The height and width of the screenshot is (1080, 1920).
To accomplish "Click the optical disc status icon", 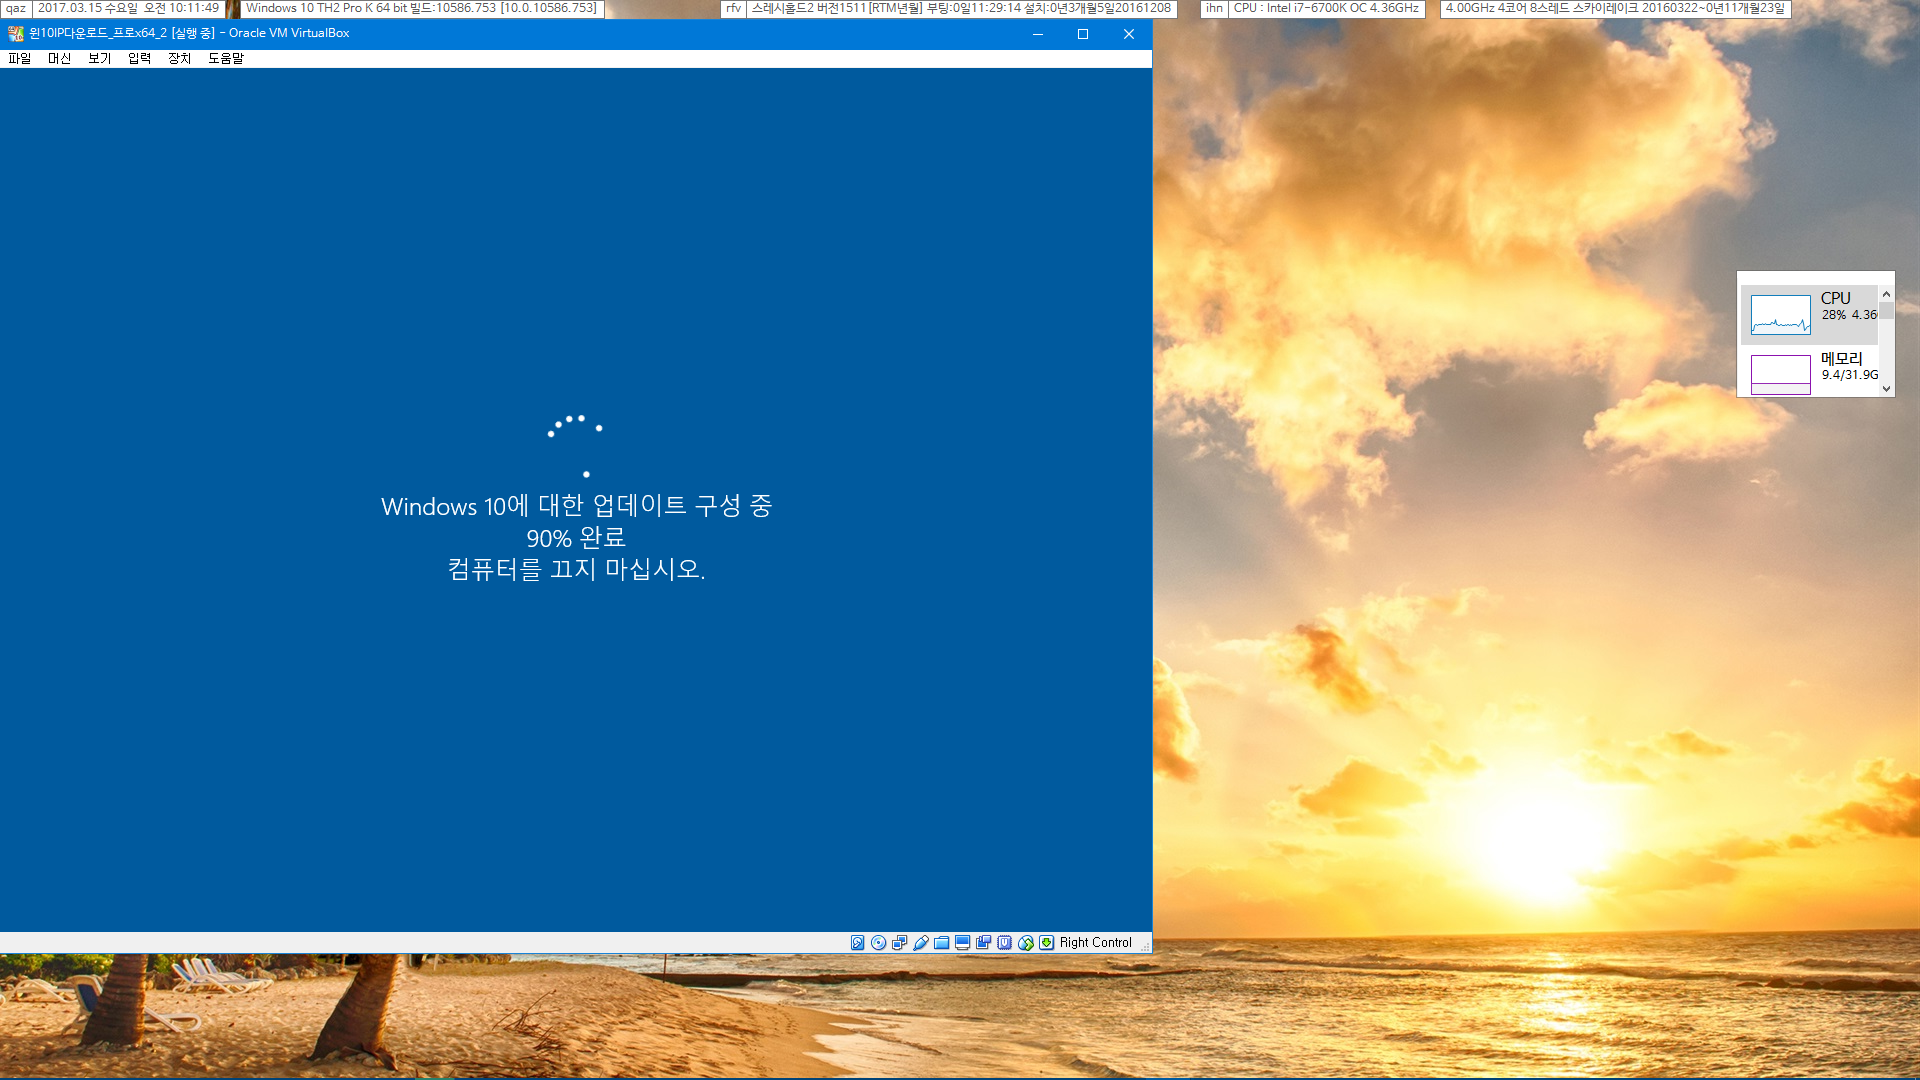I will [878, 943].
